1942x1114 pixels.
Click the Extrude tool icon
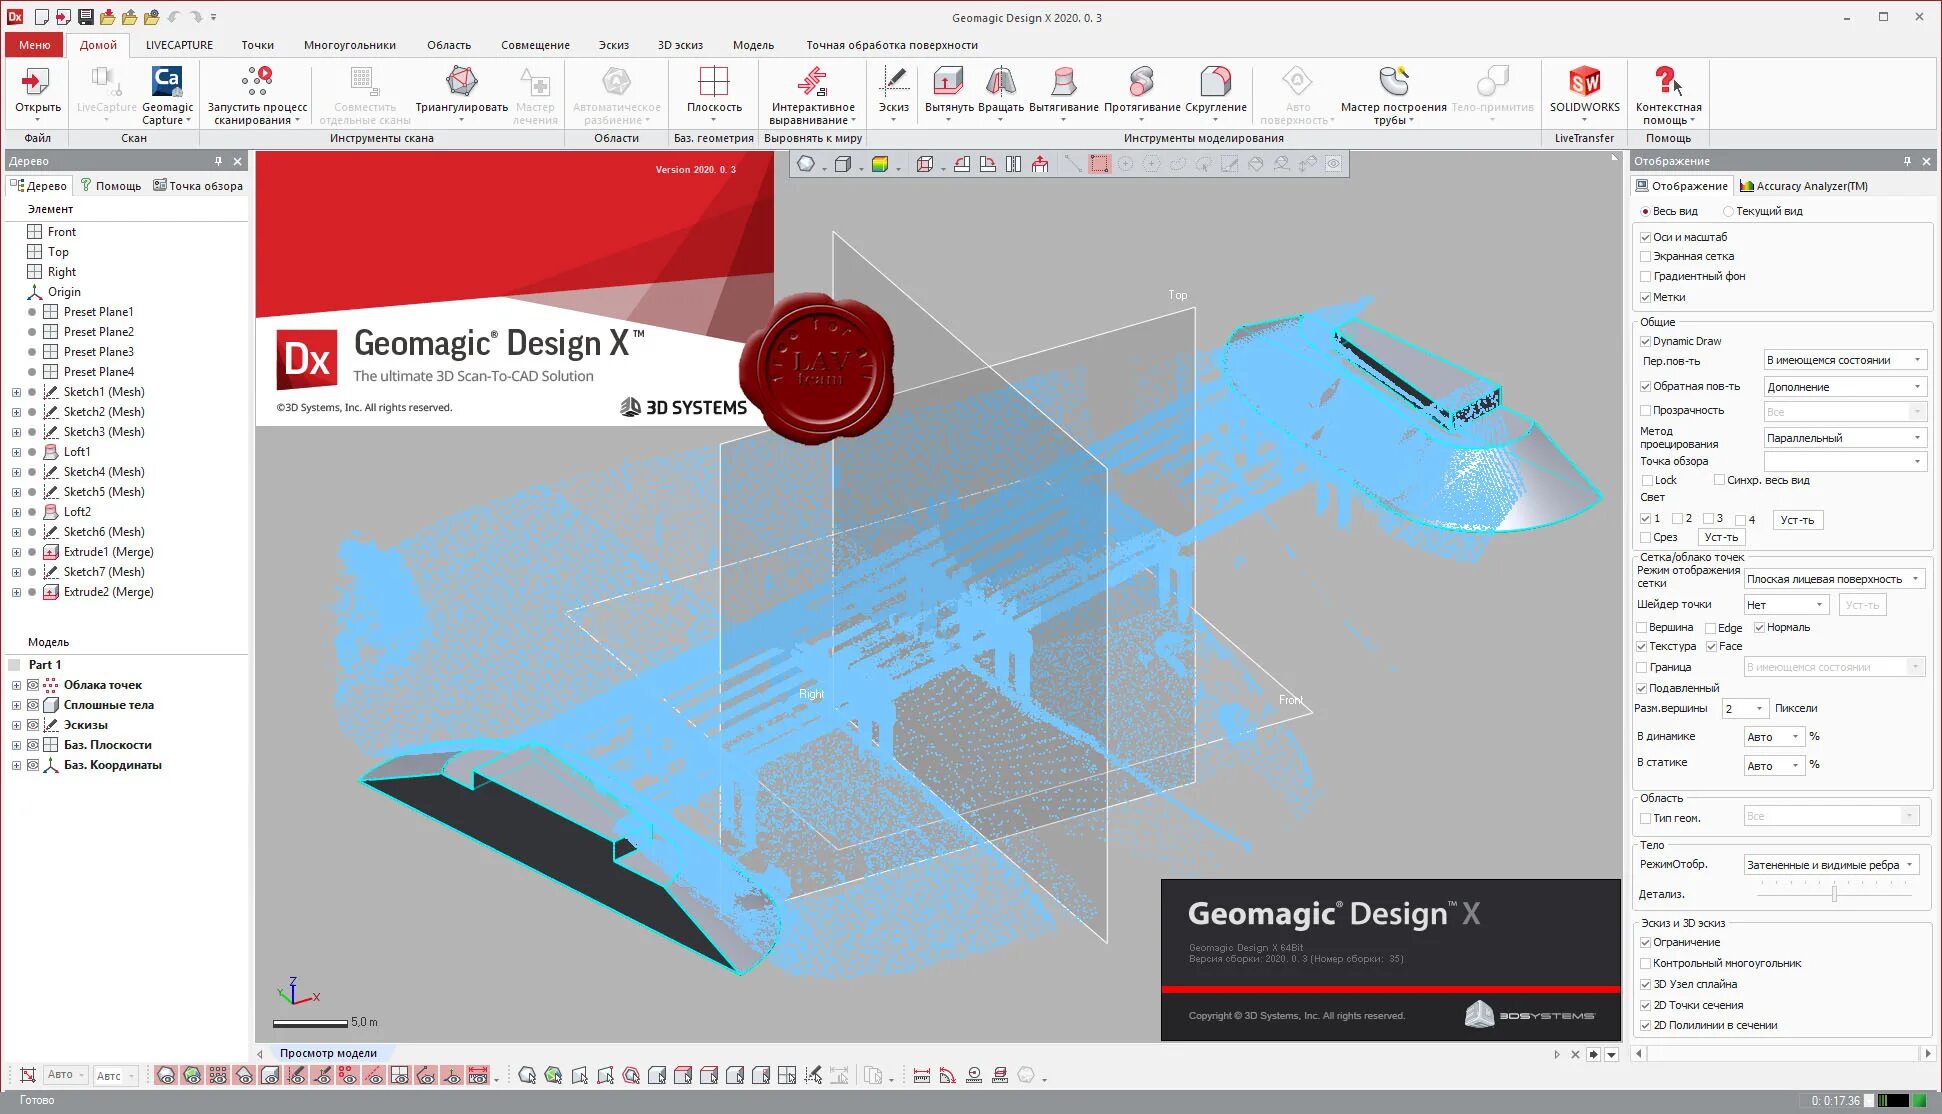point(948,82)
